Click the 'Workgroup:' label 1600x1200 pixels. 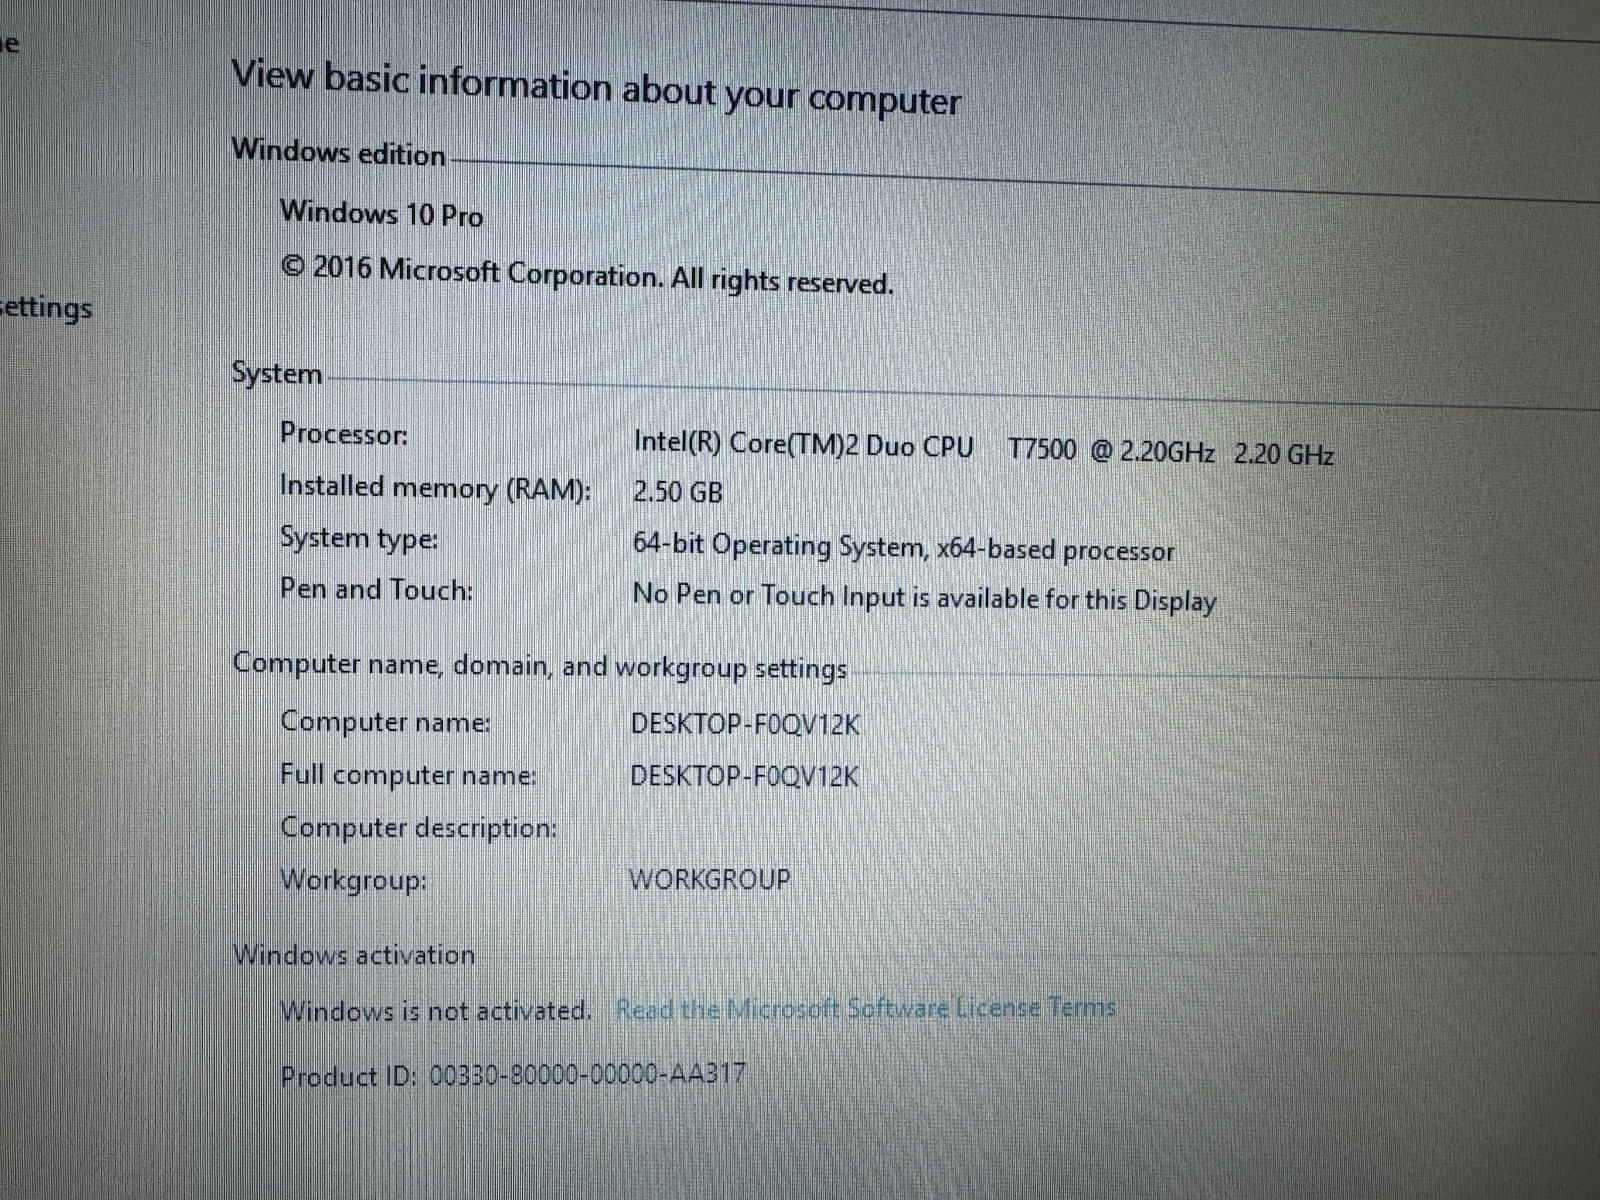pyautogui.click(x=354, y=880)
